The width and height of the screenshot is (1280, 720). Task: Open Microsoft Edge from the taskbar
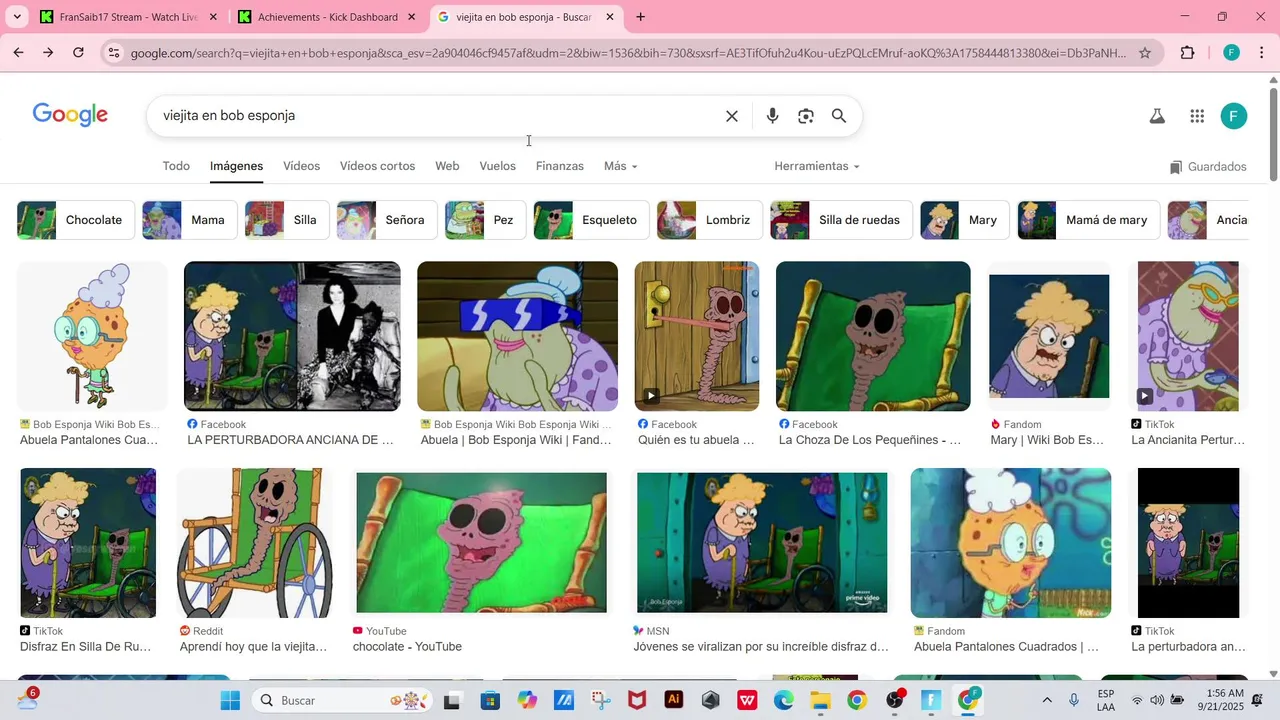(784, 700)
